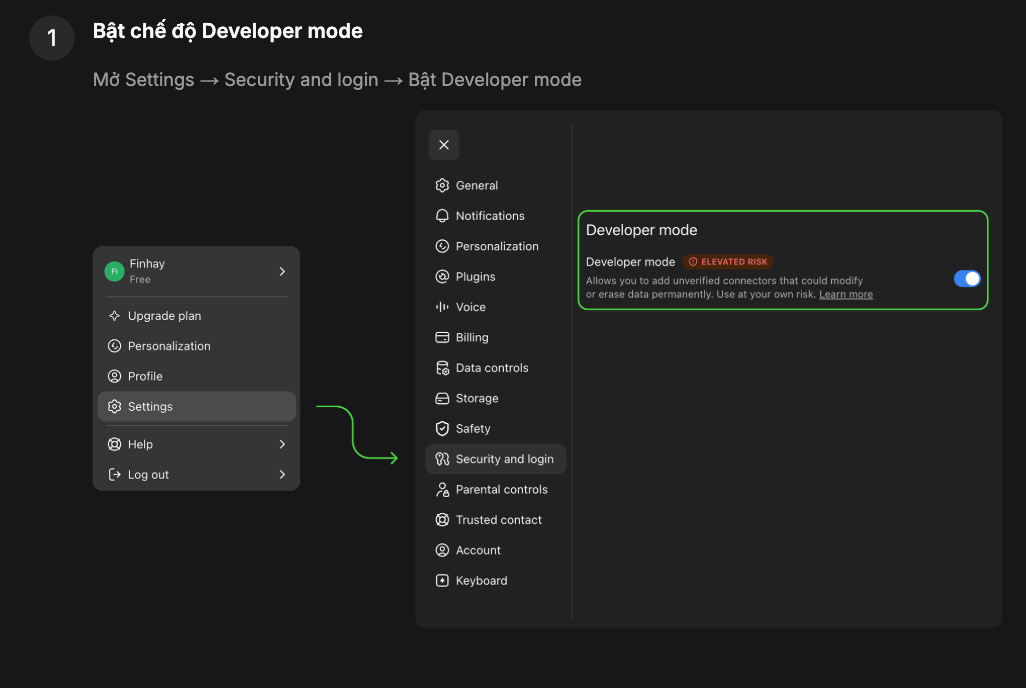Viewport: 1026px width, 688px height.
Task: Click the Storage drive icon
Action: click(x=442, y=398)
